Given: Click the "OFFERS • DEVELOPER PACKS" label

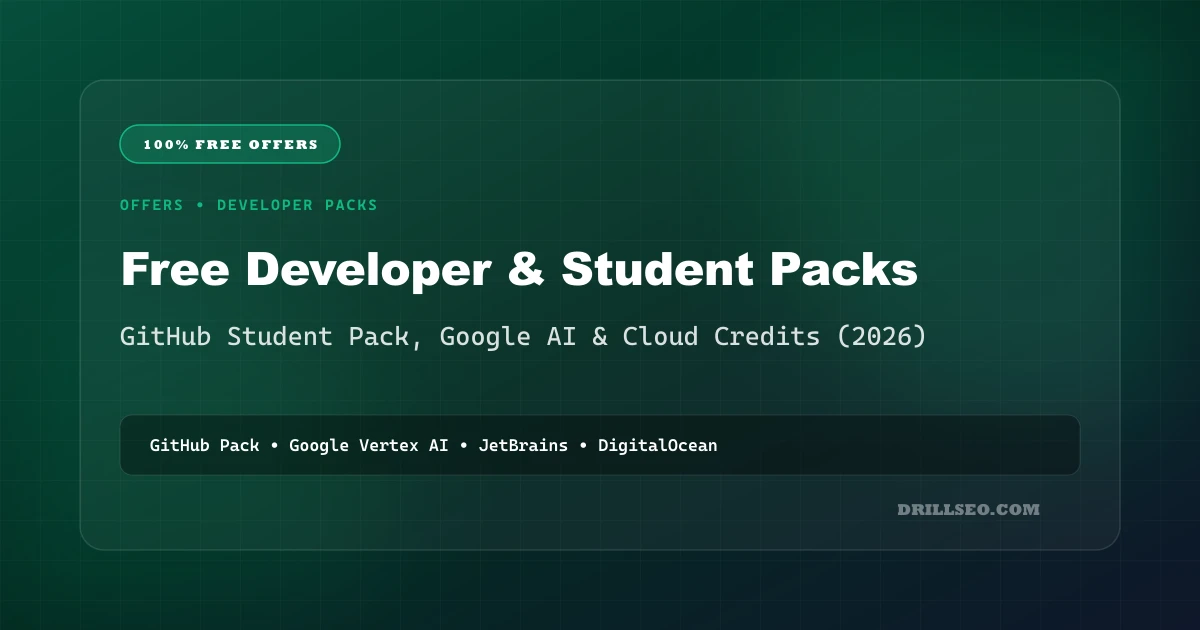Looking at the screenshot, I should click(x=249, y=205).
